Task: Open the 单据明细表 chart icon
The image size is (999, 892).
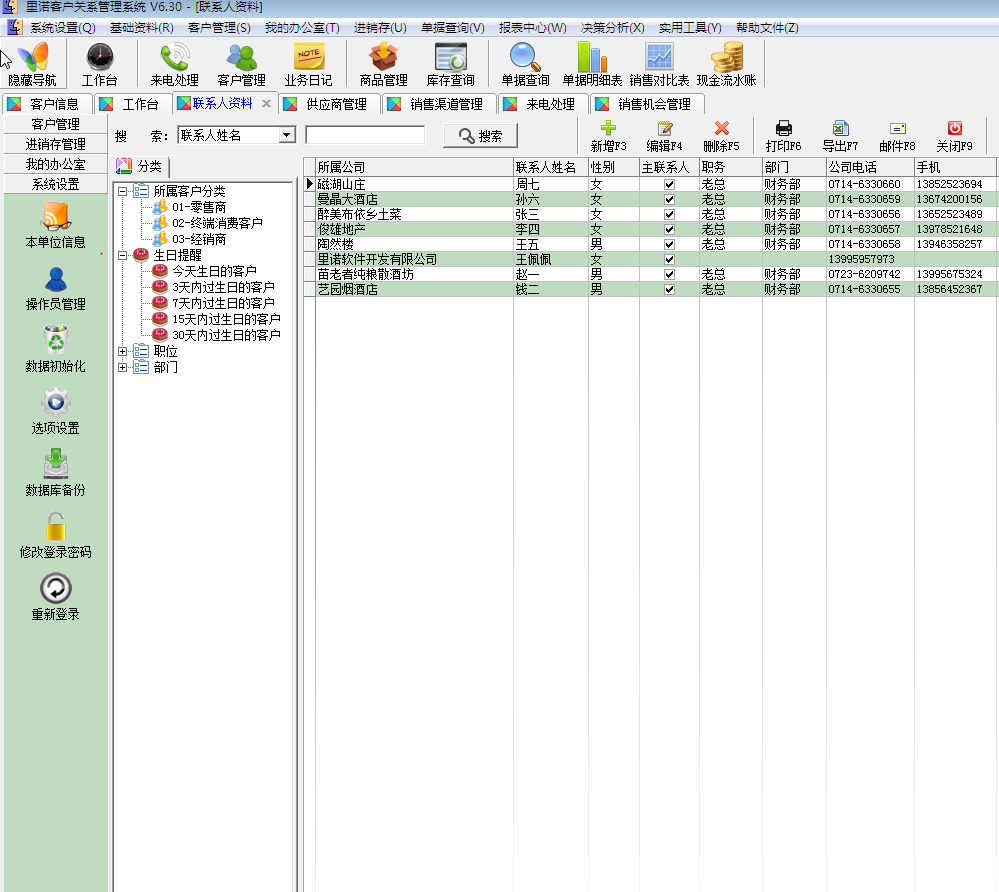Action: (593, 64)
